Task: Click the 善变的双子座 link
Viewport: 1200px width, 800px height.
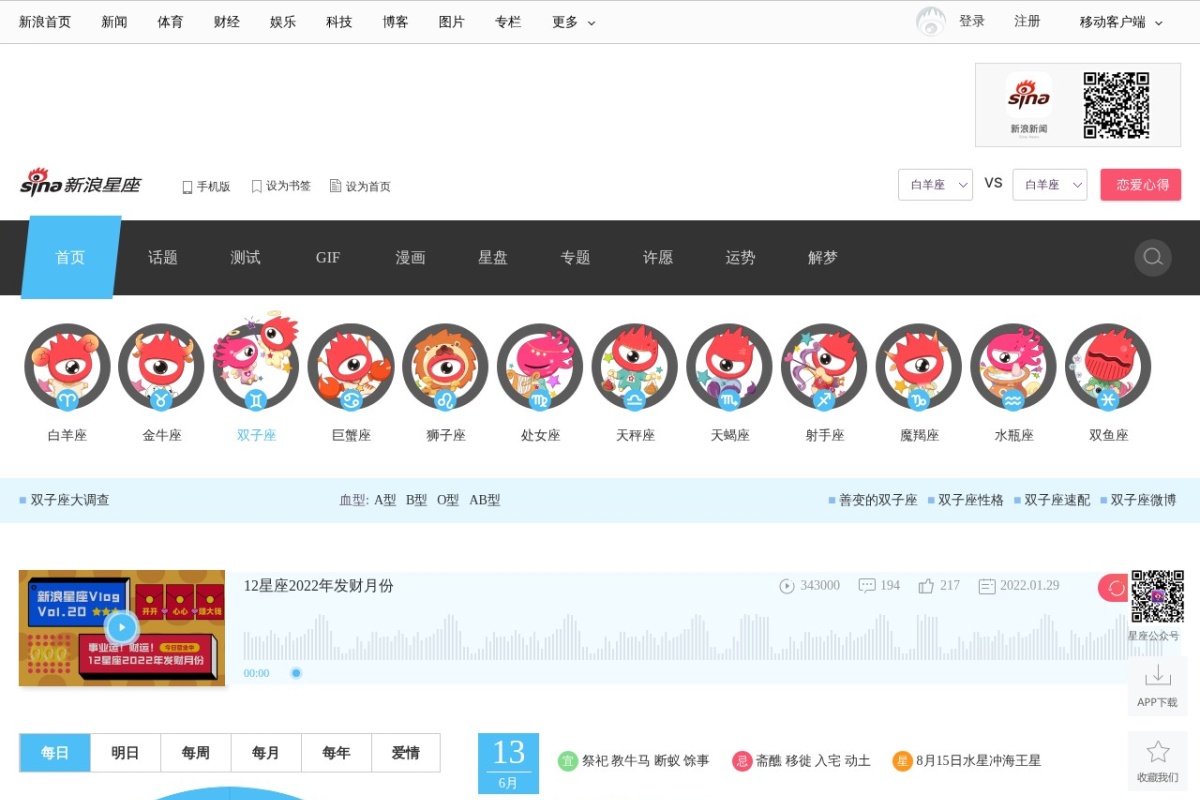Action: coord(878,500)
